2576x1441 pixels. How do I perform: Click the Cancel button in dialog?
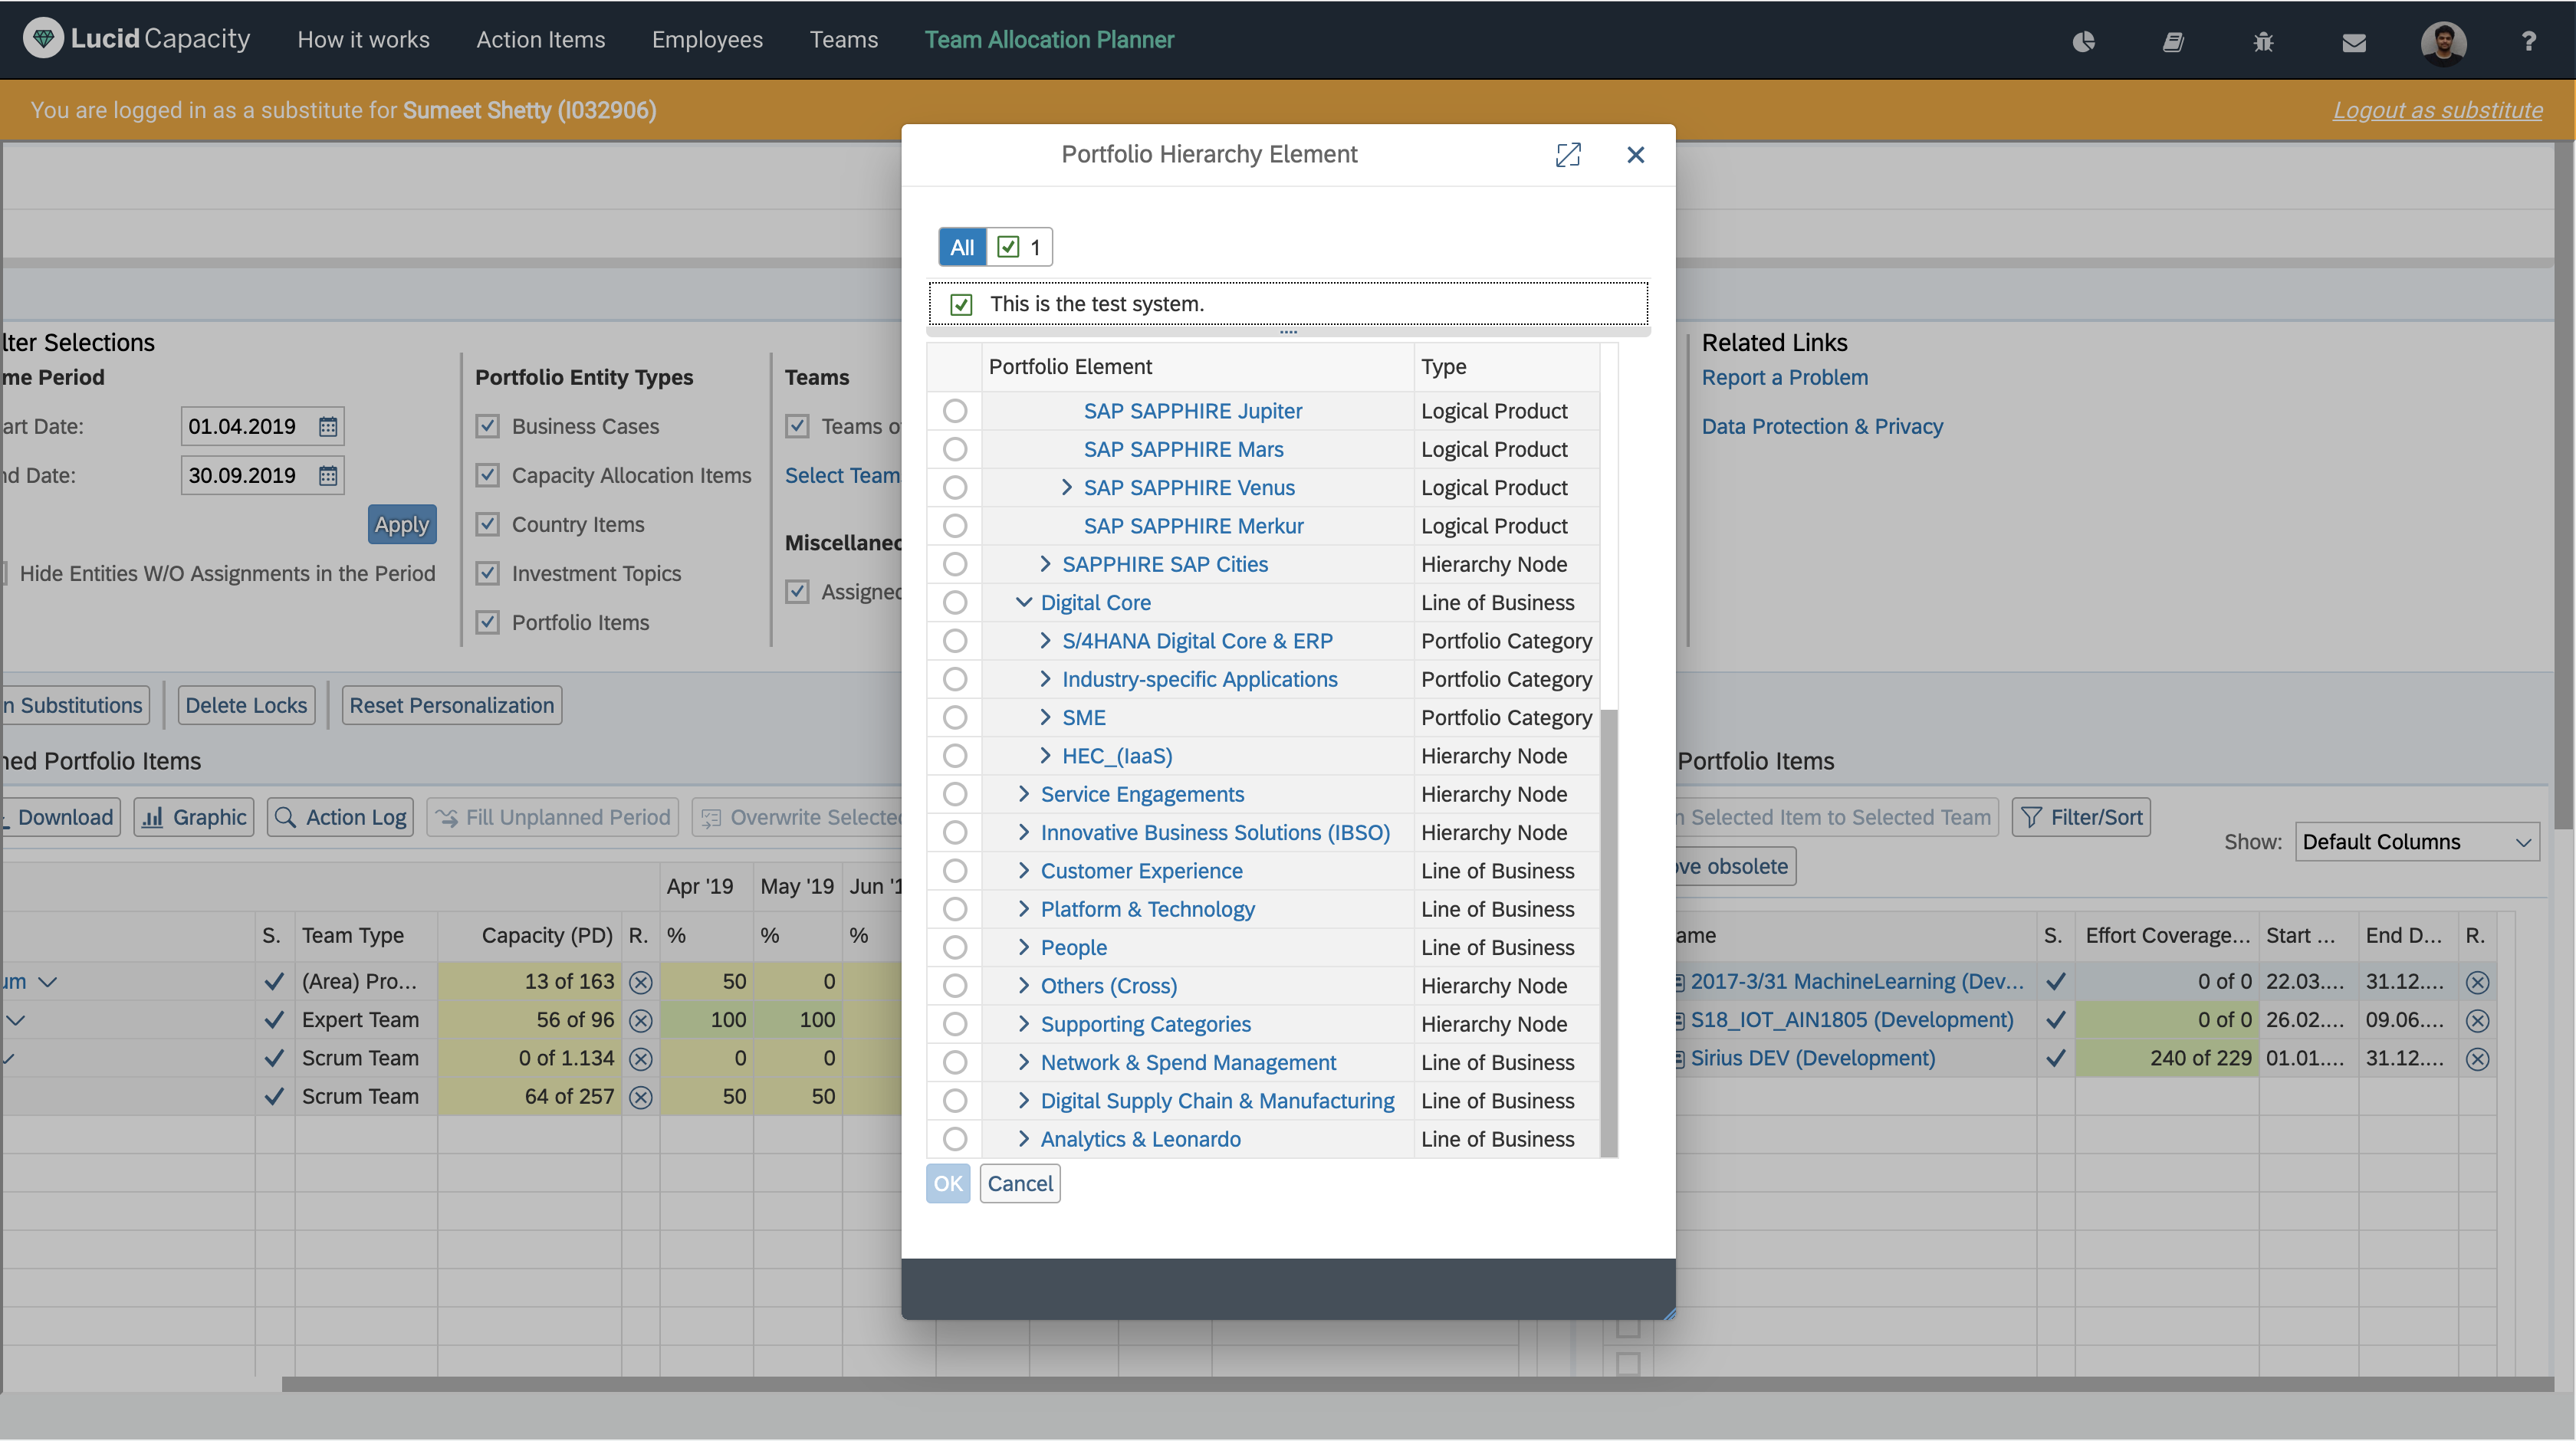coord(1020,1184)
